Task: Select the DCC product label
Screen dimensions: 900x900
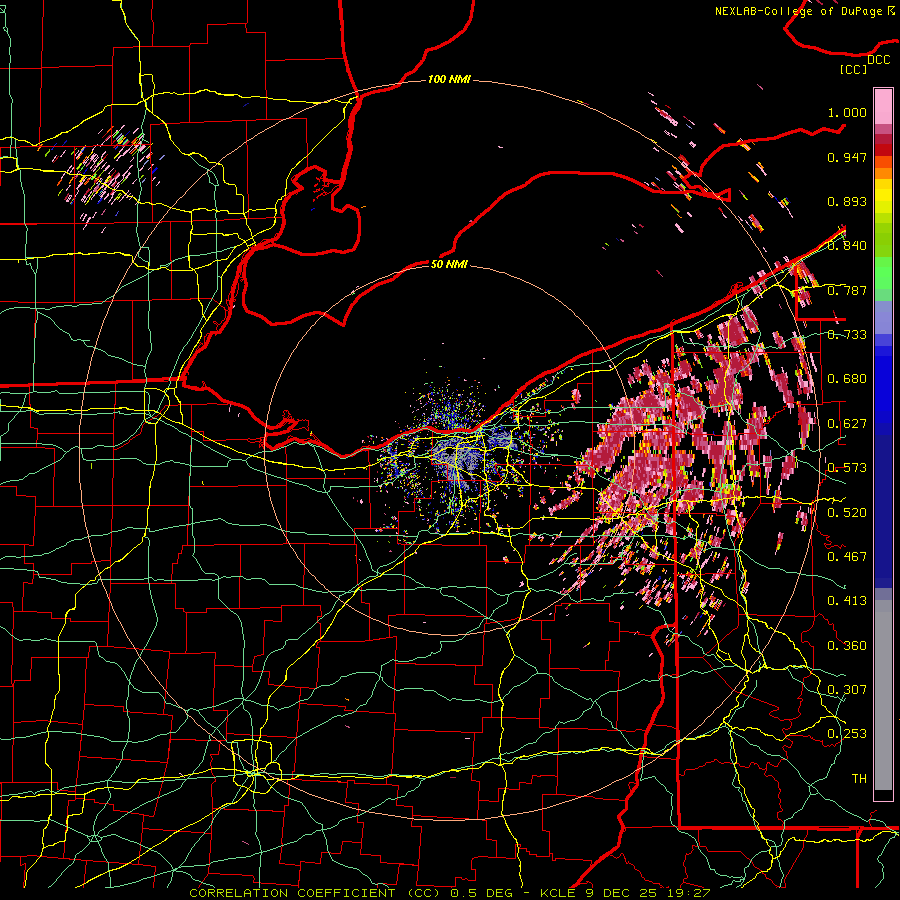Action: 878,60
